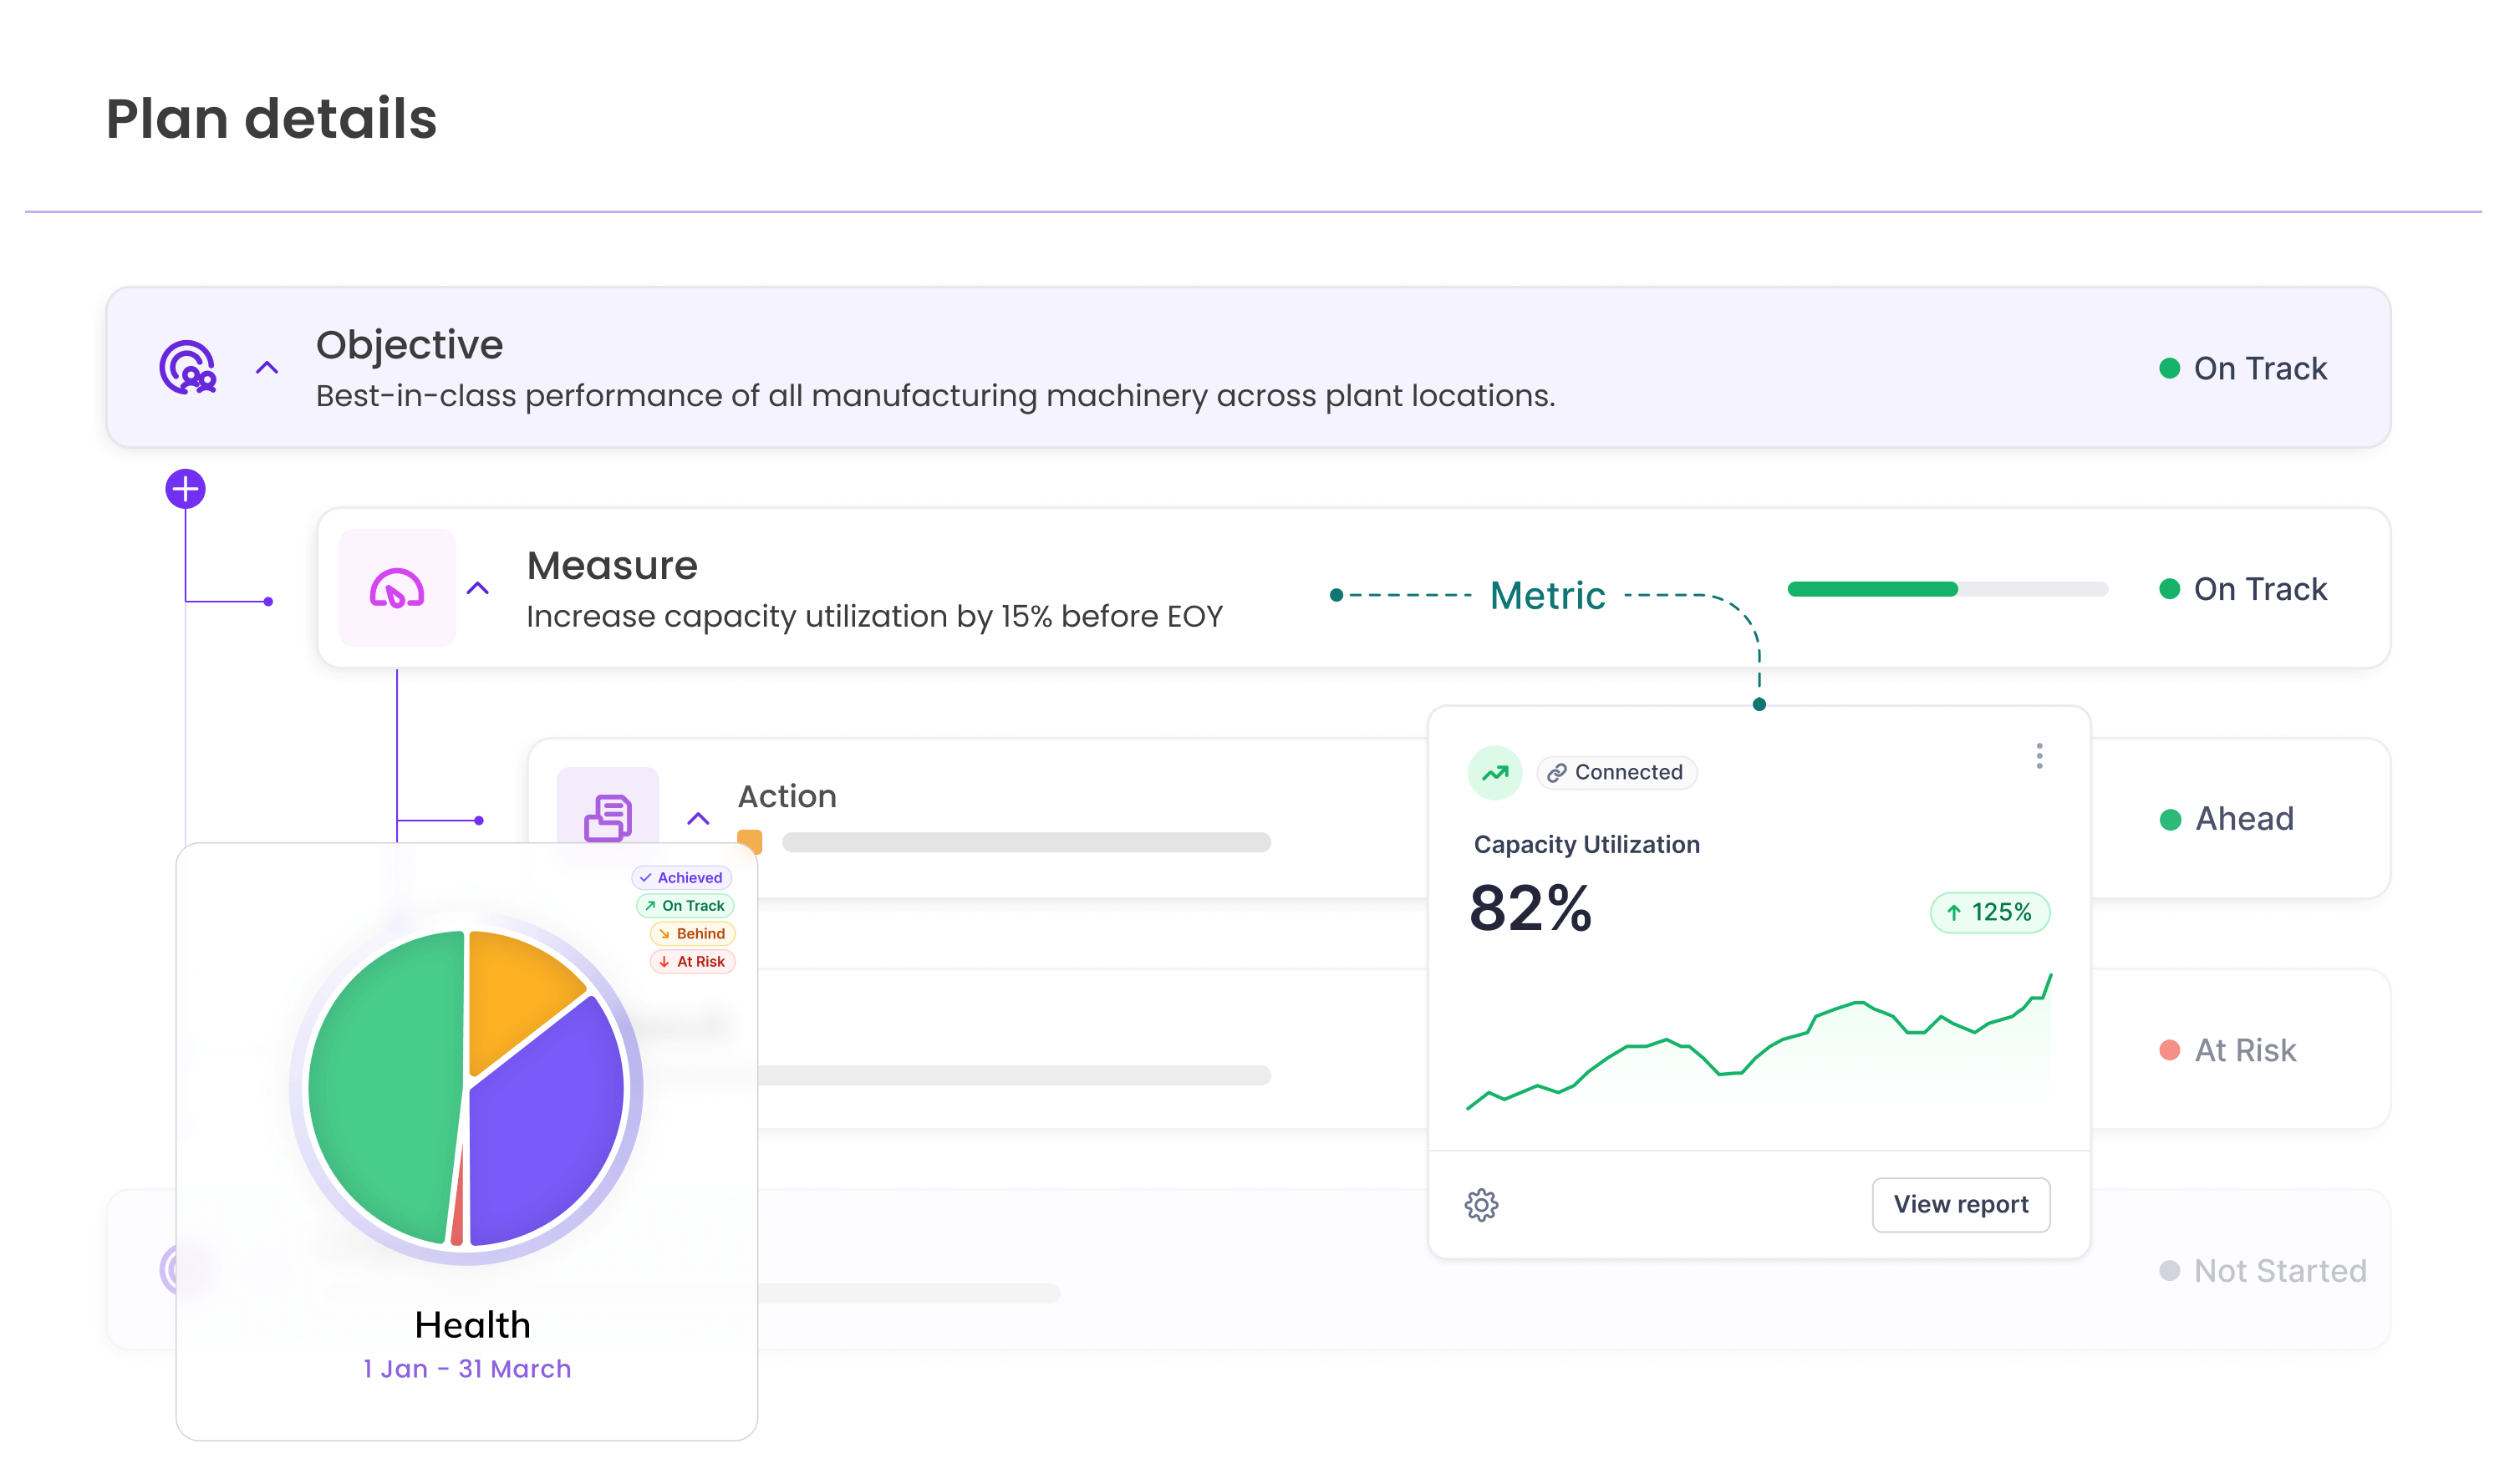The height and width of the screenshot is (1484, 2520).
Task: Open metric settings gear icon
Action: point(1481,1204)
